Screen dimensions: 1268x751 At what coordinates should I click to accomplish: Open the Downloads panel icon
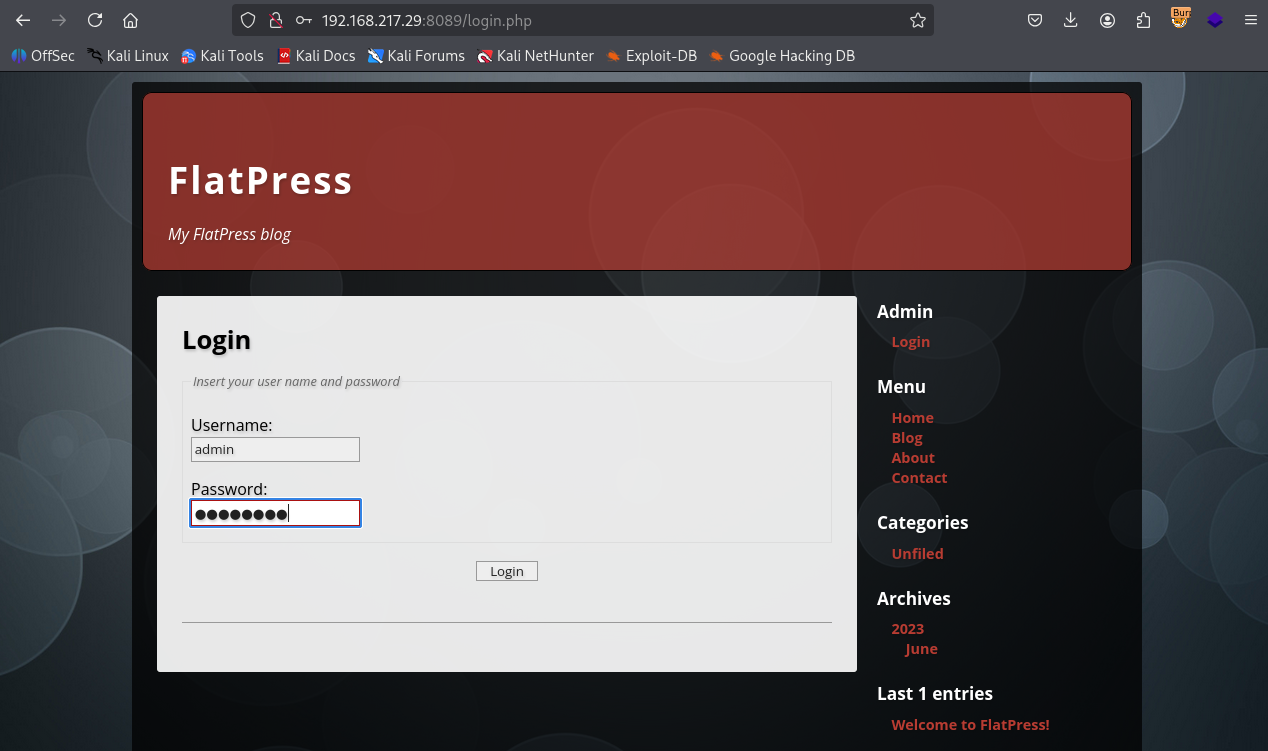[1071, 20]
